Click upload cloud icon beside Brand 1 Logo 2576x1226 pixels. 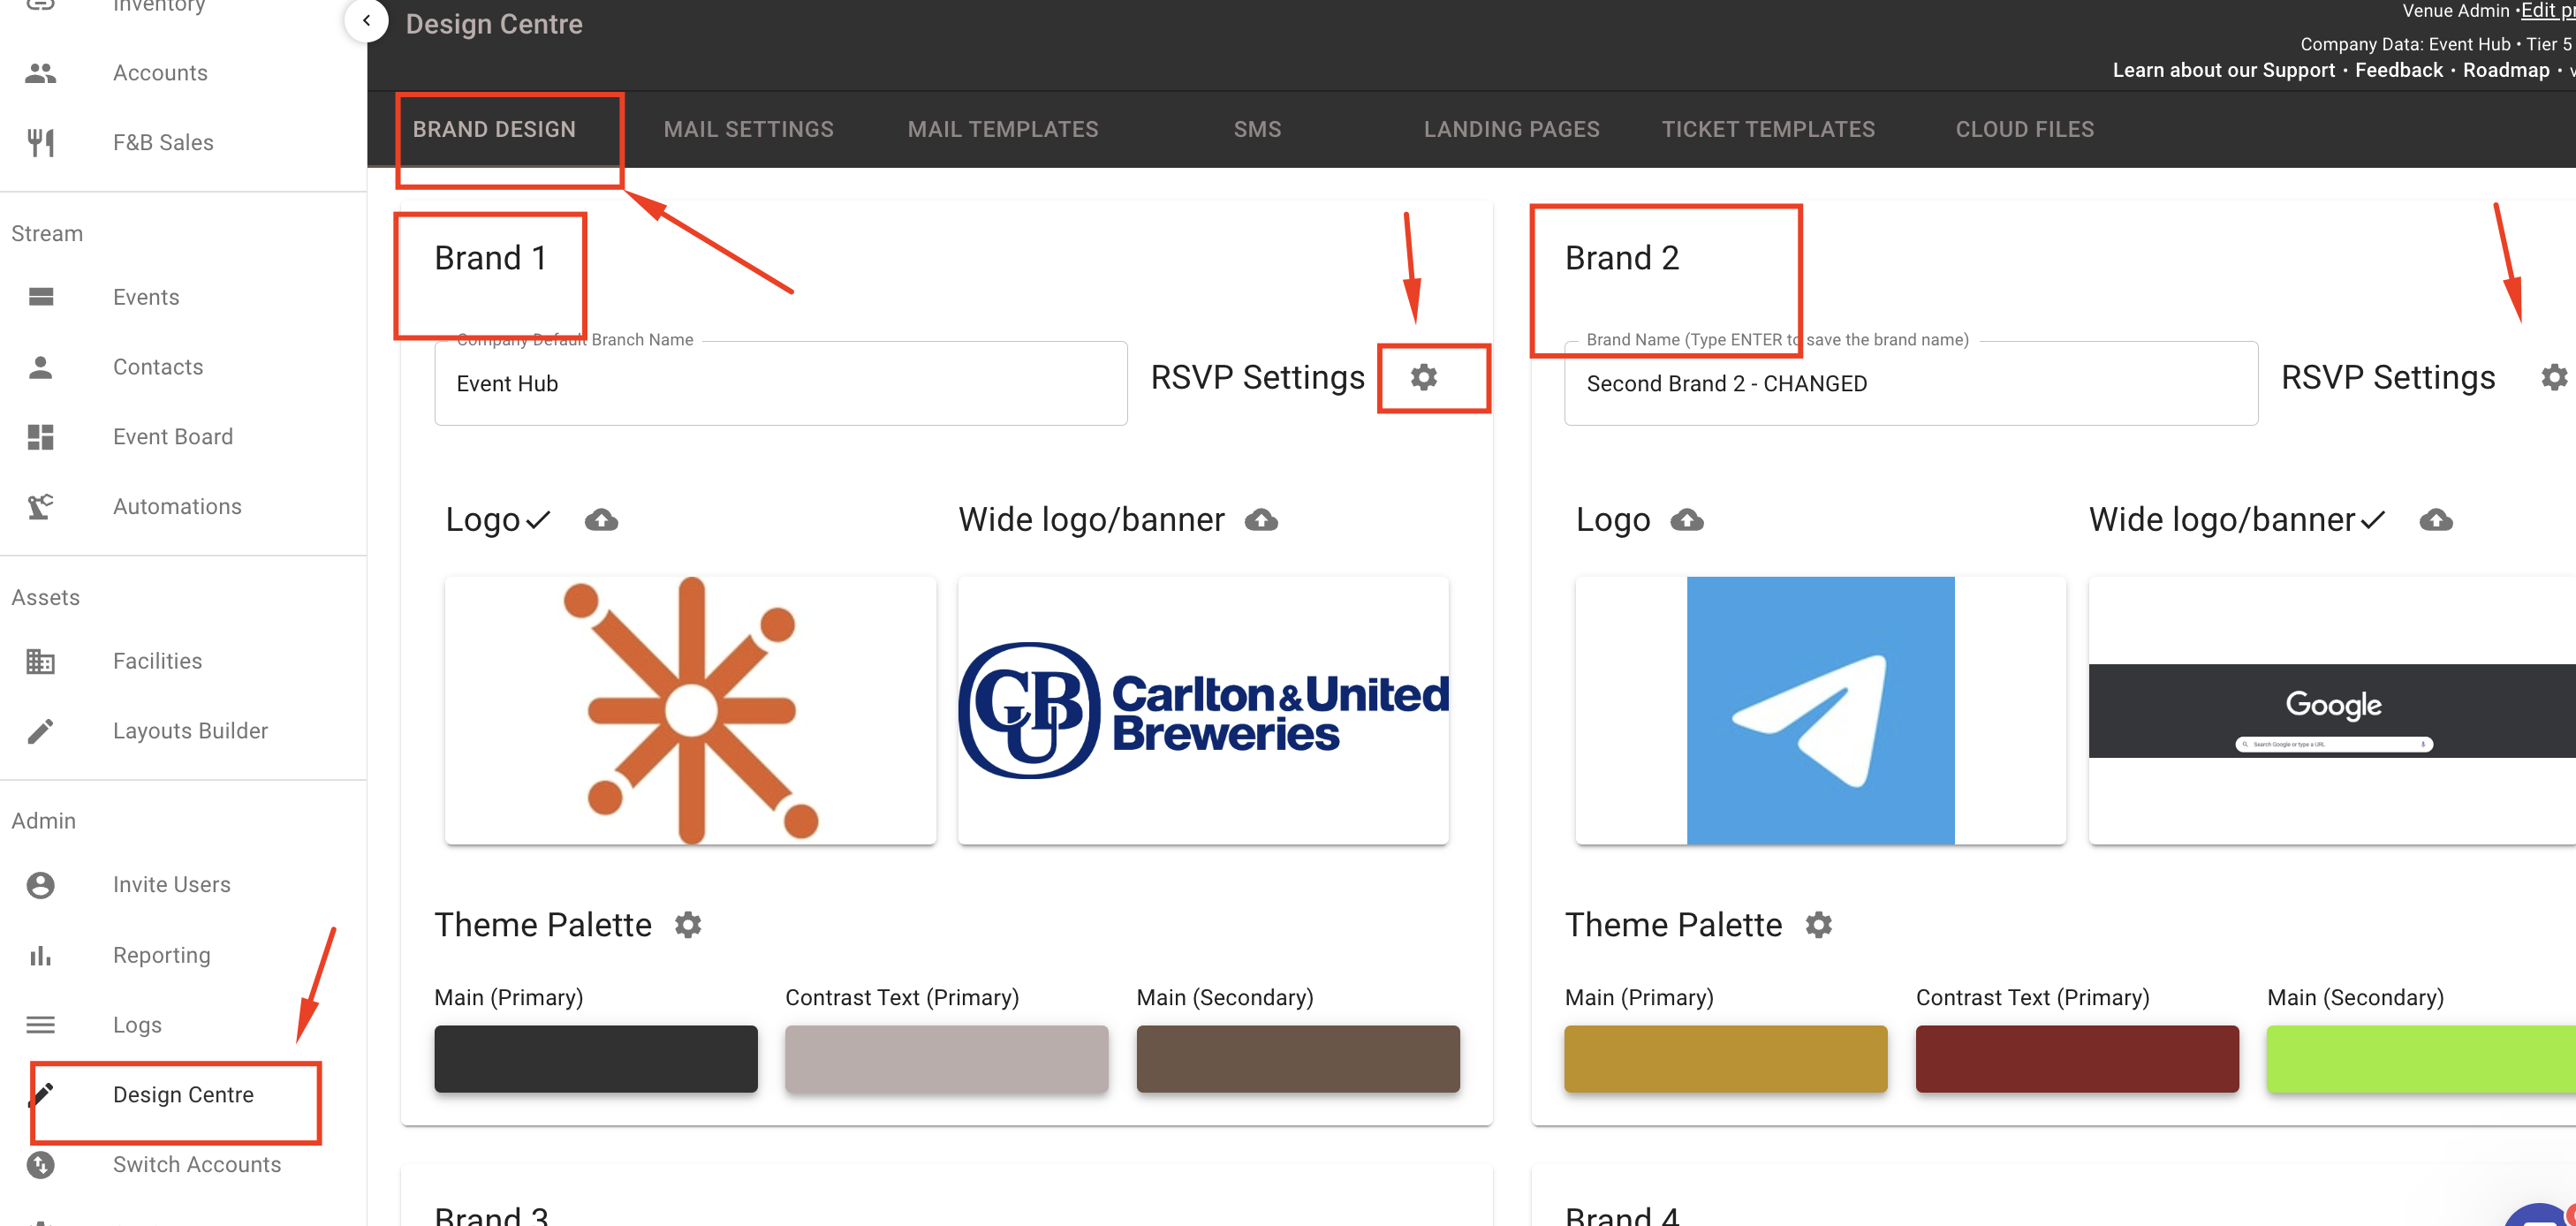[x=601, y=520]
